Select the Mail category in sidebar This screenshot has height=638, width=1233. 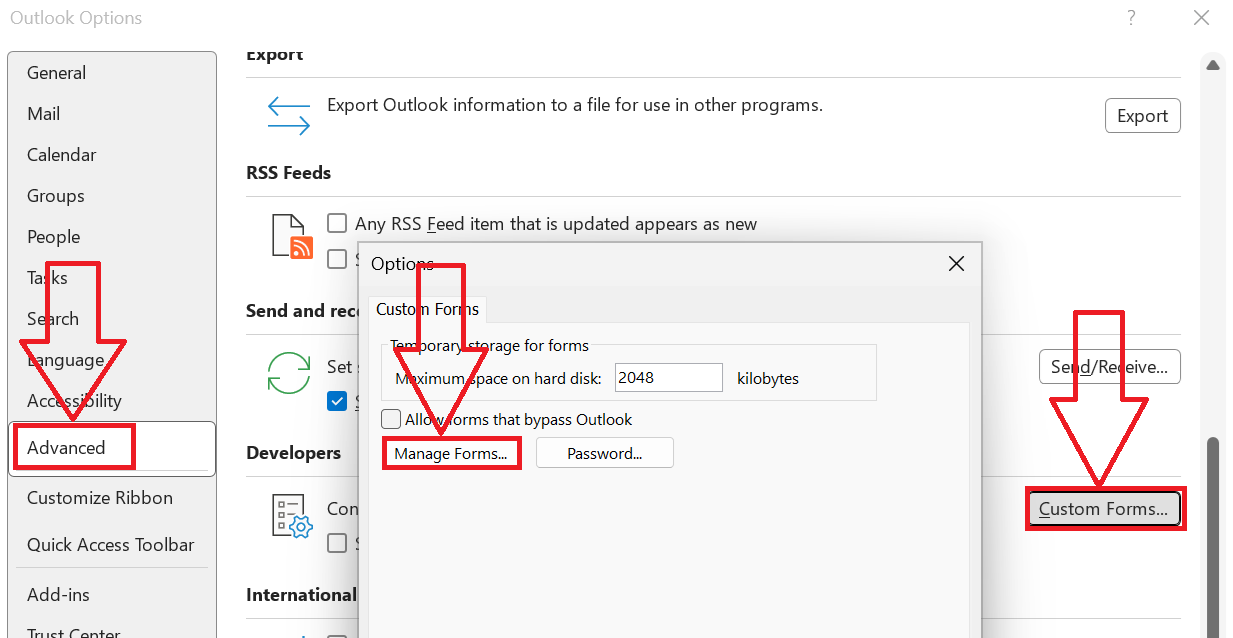coord(44,114)
